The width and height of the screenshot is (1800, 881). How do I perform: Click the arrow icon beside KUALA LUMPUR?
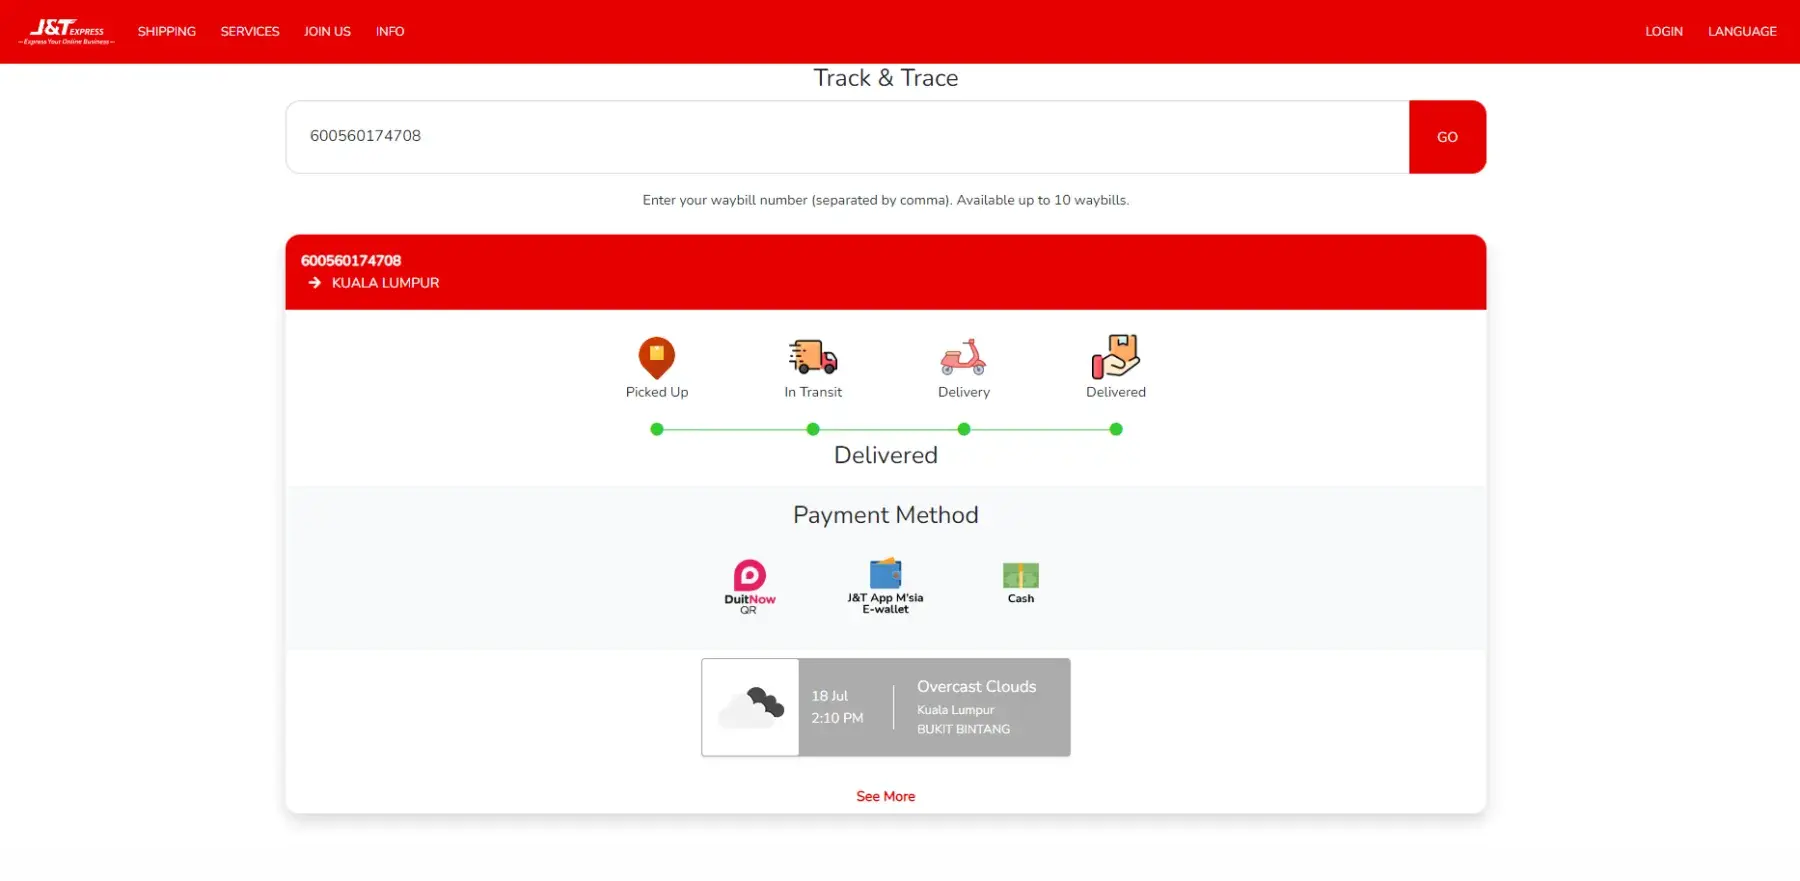[x=315, y=283]
